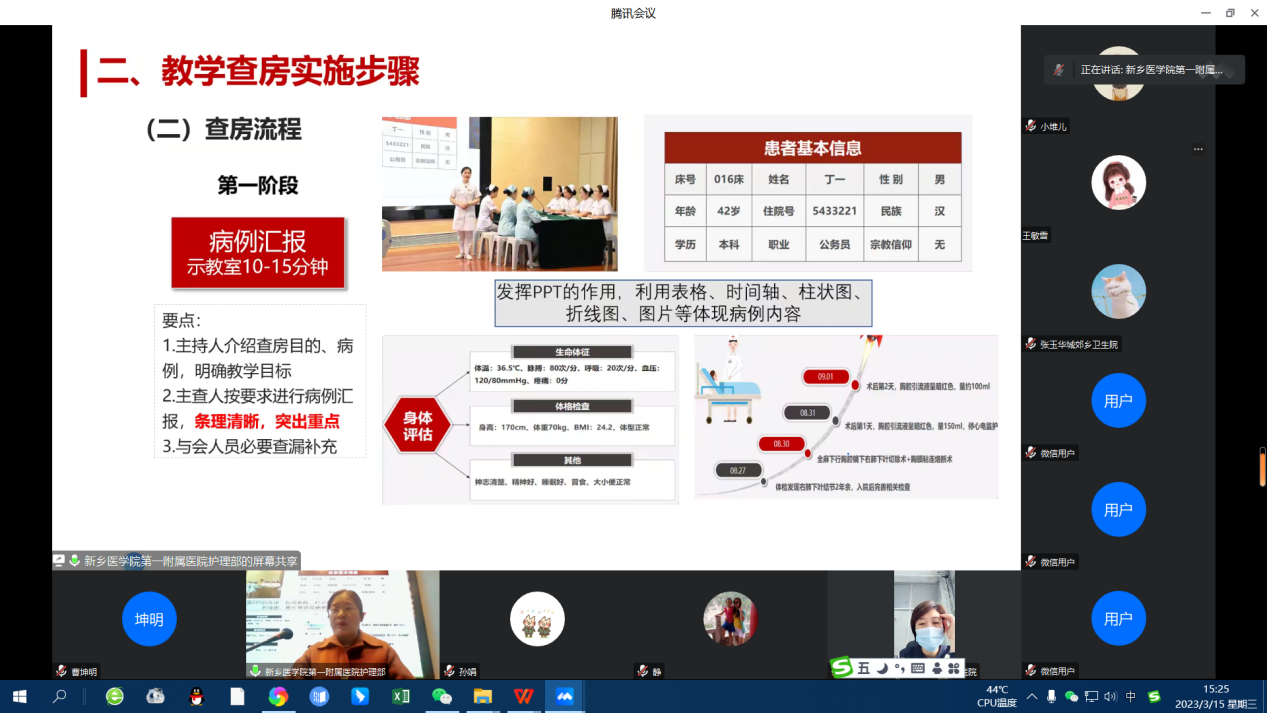Open the soft keyboard from IME toolbar
This screenshot has height=713, width=1267.
coord(917,668)
